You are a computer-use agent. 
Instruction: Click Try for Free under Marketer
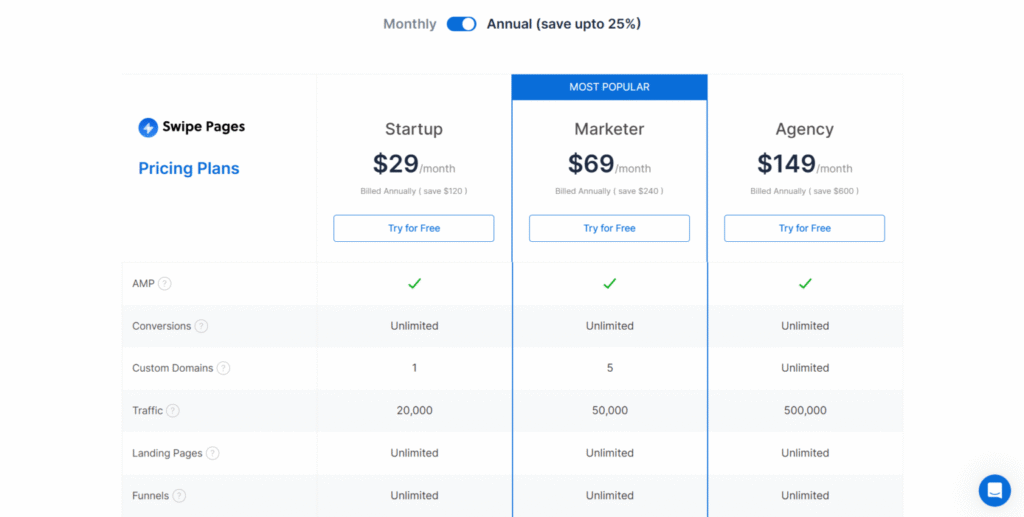tap(609, 228)
